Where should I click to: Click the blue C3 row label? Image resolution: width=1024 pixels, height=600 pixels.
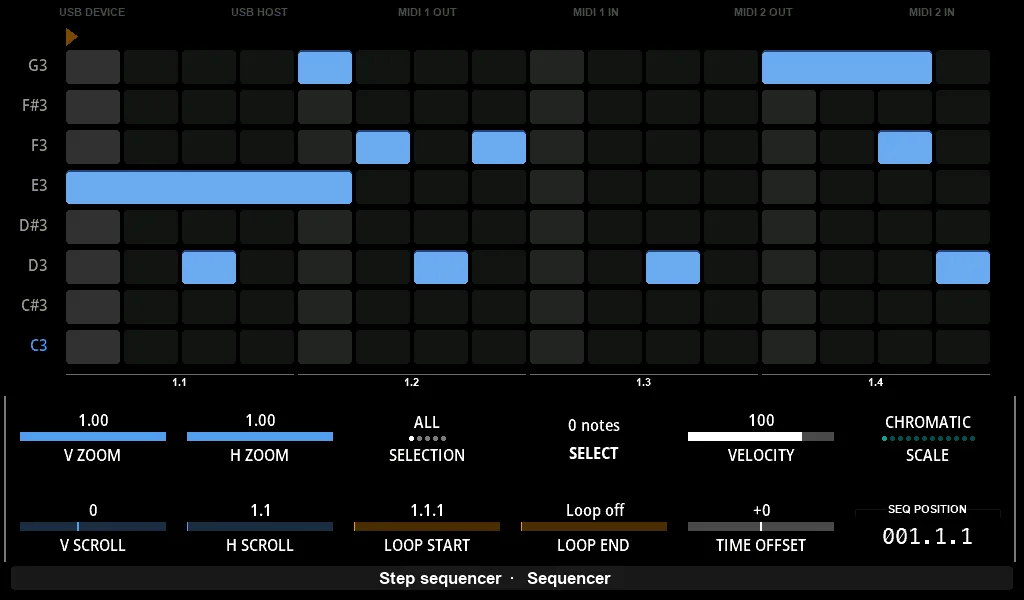(39, 345)
